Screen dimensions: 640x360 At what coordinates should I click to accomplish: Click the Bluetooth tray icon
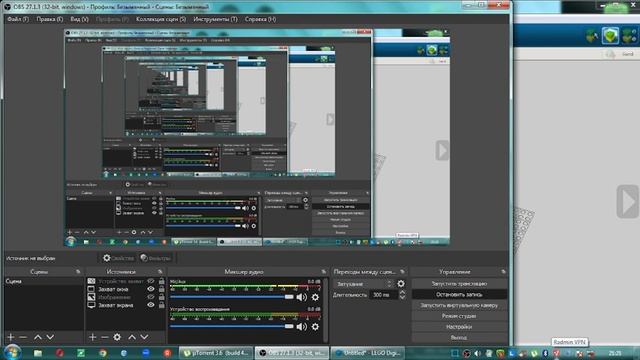tap(545, 353)
